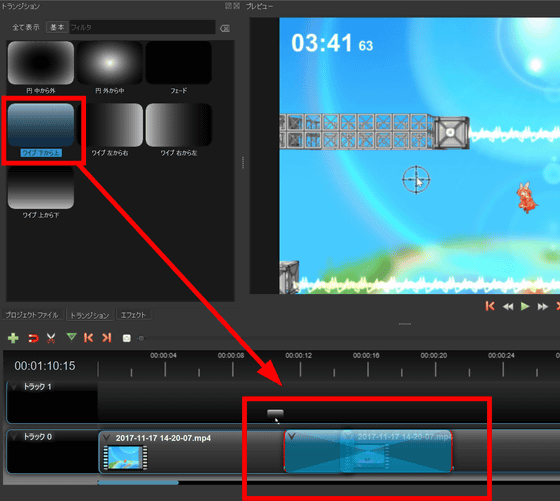Switch to the エフェクト tab

click(133, 315)
